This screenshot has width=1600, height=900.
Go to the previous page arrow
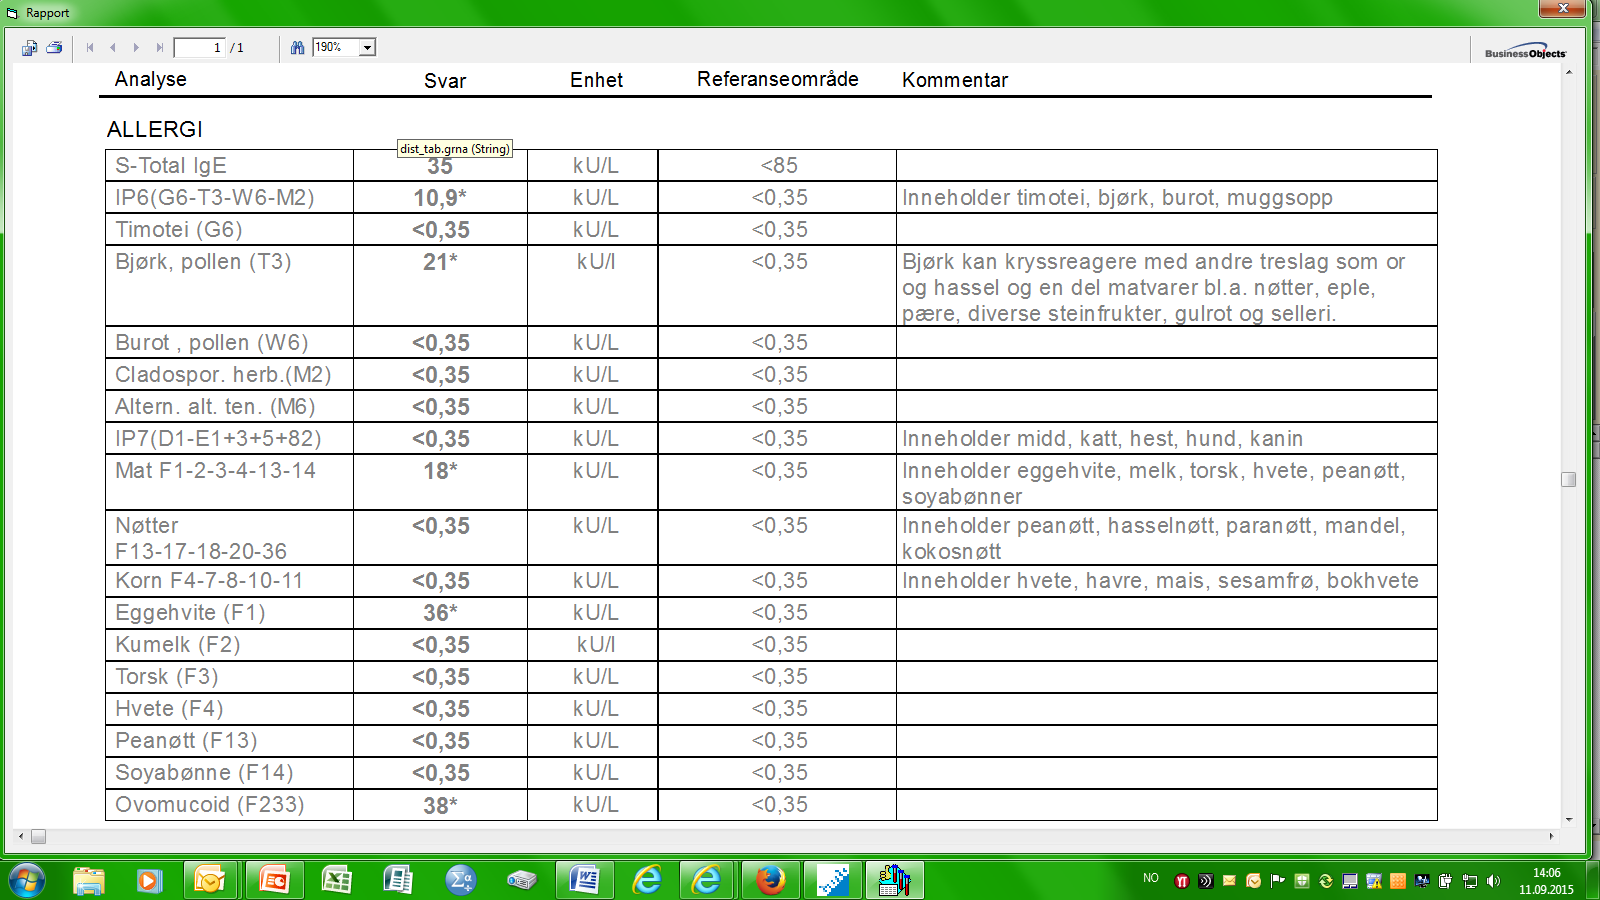click(113, 47)
